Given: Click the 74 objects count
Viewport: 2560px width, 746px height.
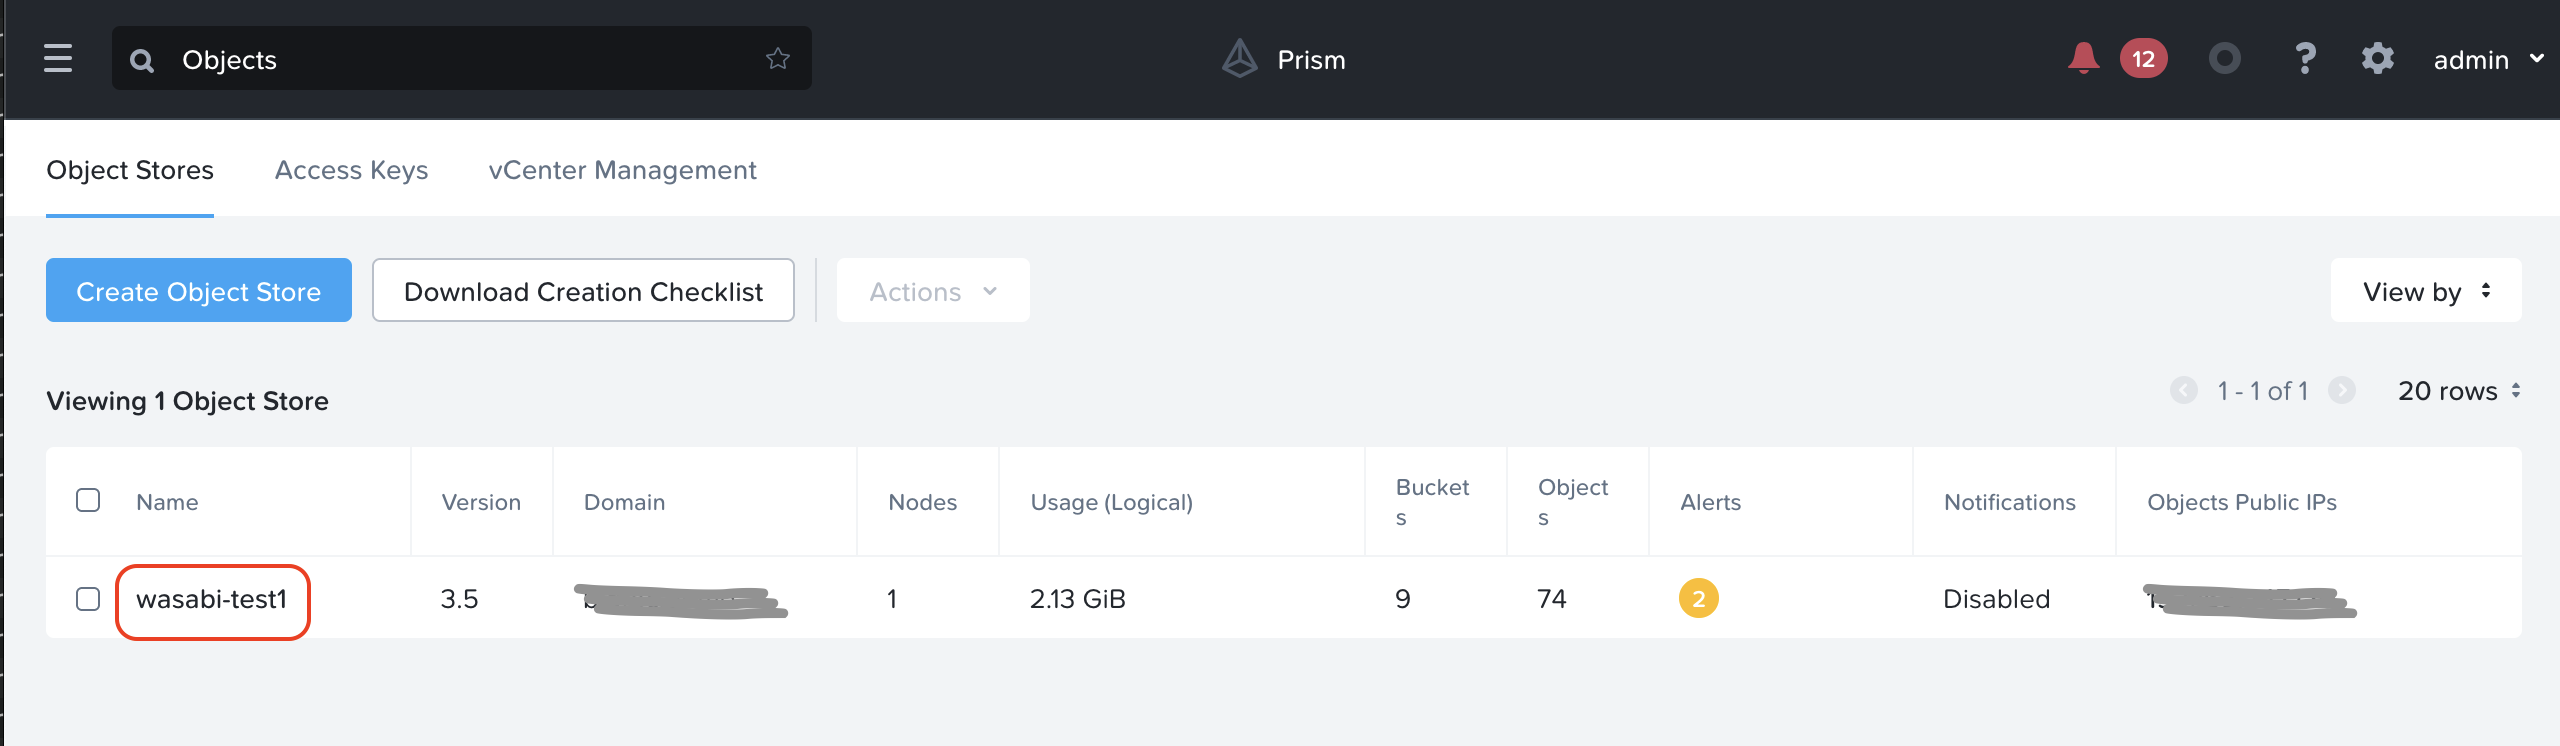Looking at the screenshot, I should pyautogui.click(x=1552, y=599).
